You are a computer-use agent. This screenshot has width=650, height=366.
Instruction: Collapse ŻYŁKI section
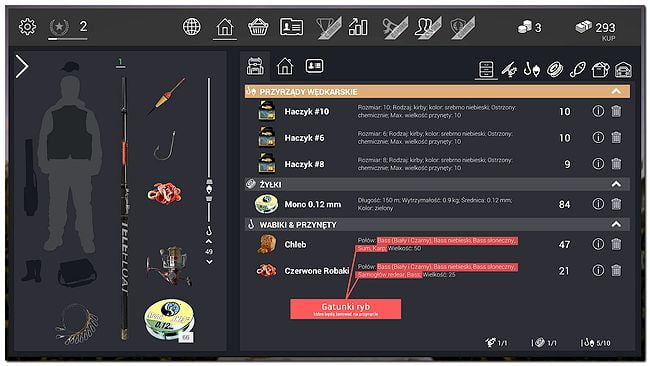[616, 184]
